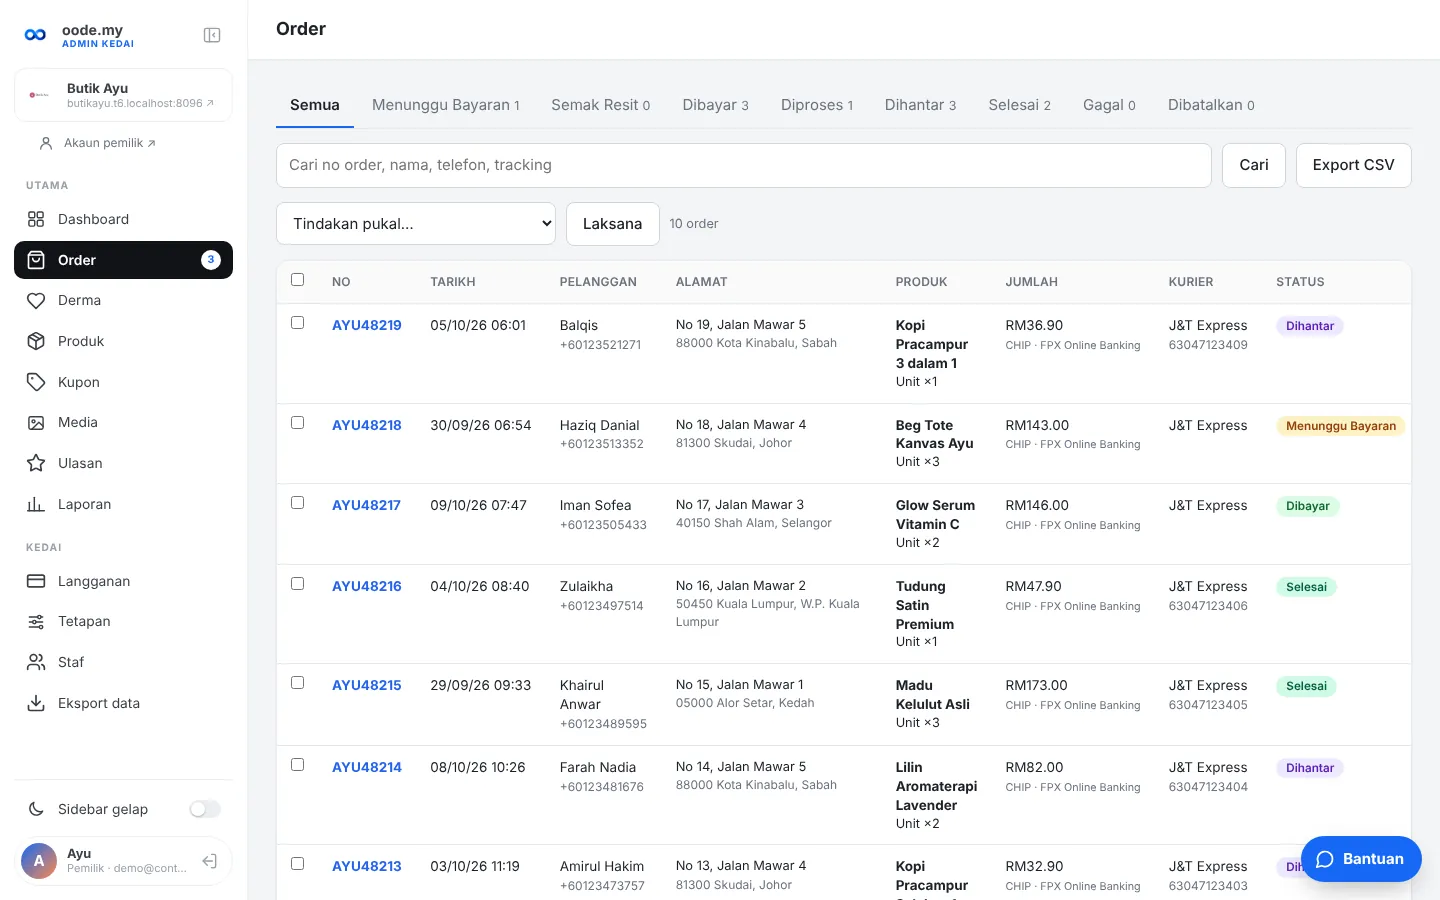Tick checkbox for order AYU48216
Screen dimensions: 1440x900
[297, 584]
